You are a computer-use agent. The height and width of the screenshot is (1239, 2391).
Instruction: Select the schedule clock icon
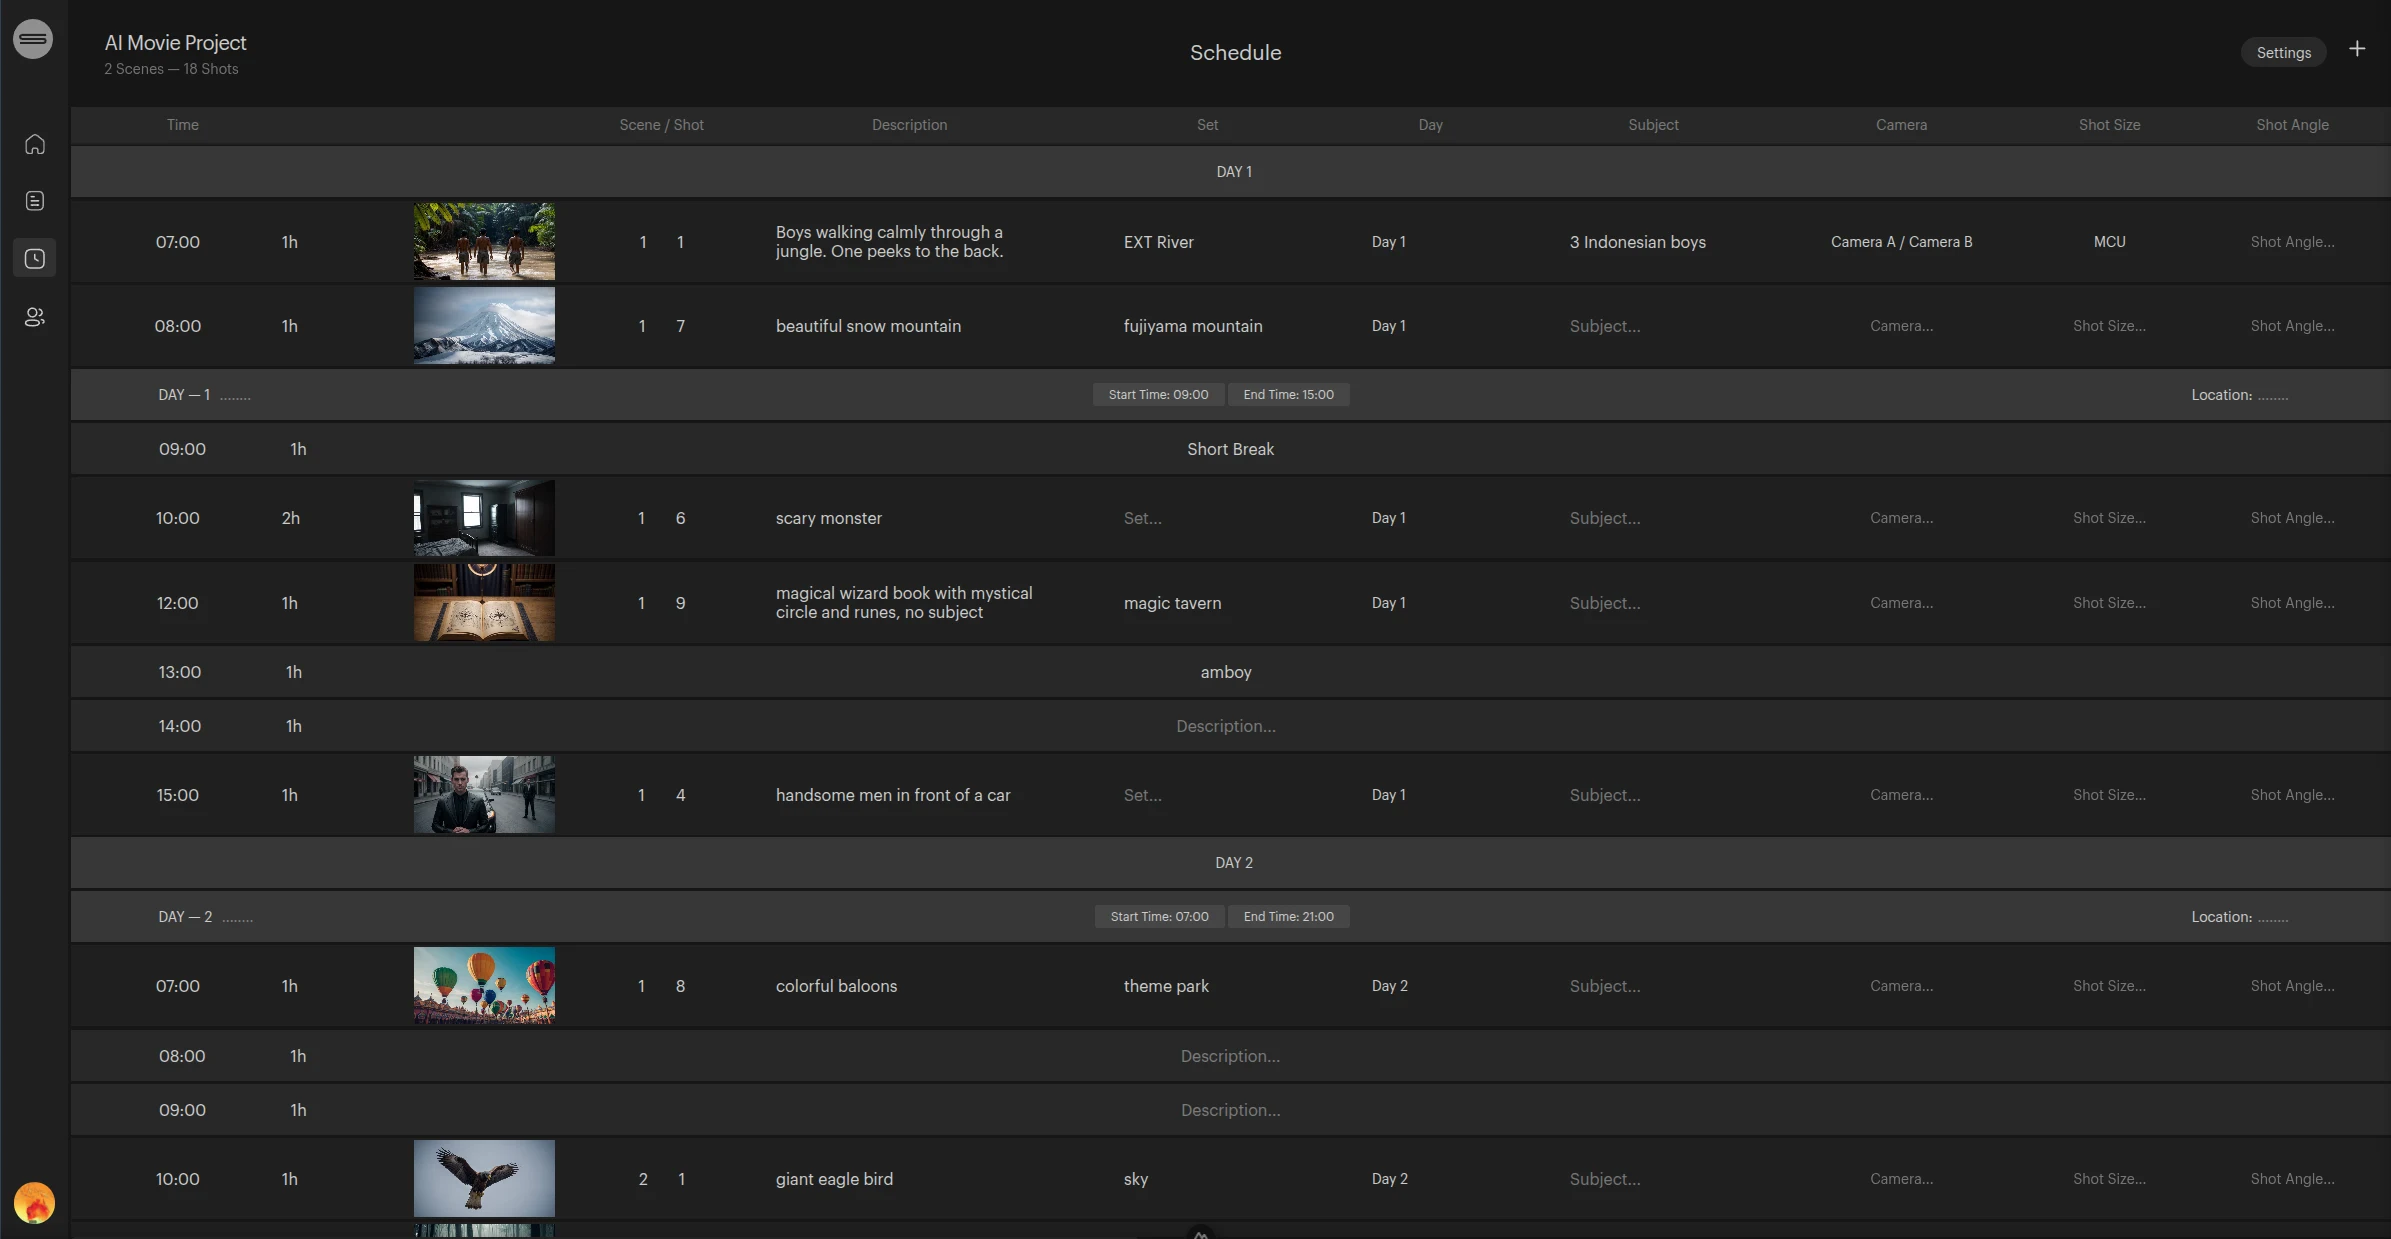coord(35,259)
